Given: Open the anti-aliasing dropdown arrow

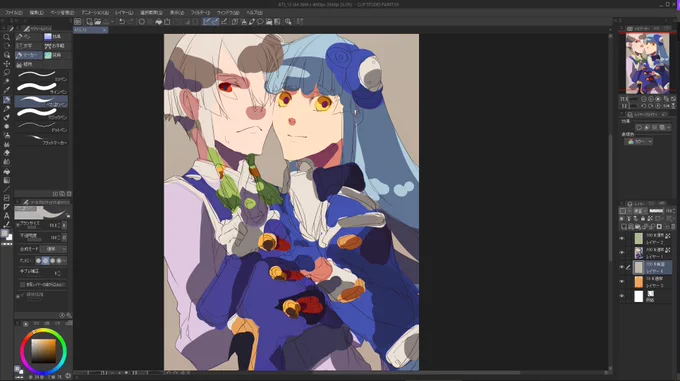Looking at the screenshot, I should pos(65,261).
